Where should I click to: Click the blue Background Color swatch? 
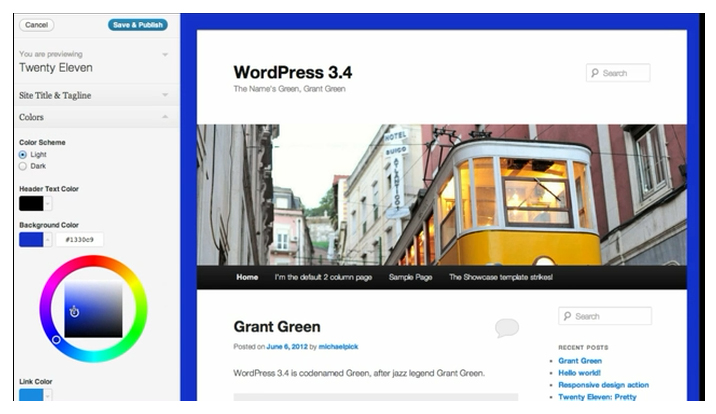31,240
